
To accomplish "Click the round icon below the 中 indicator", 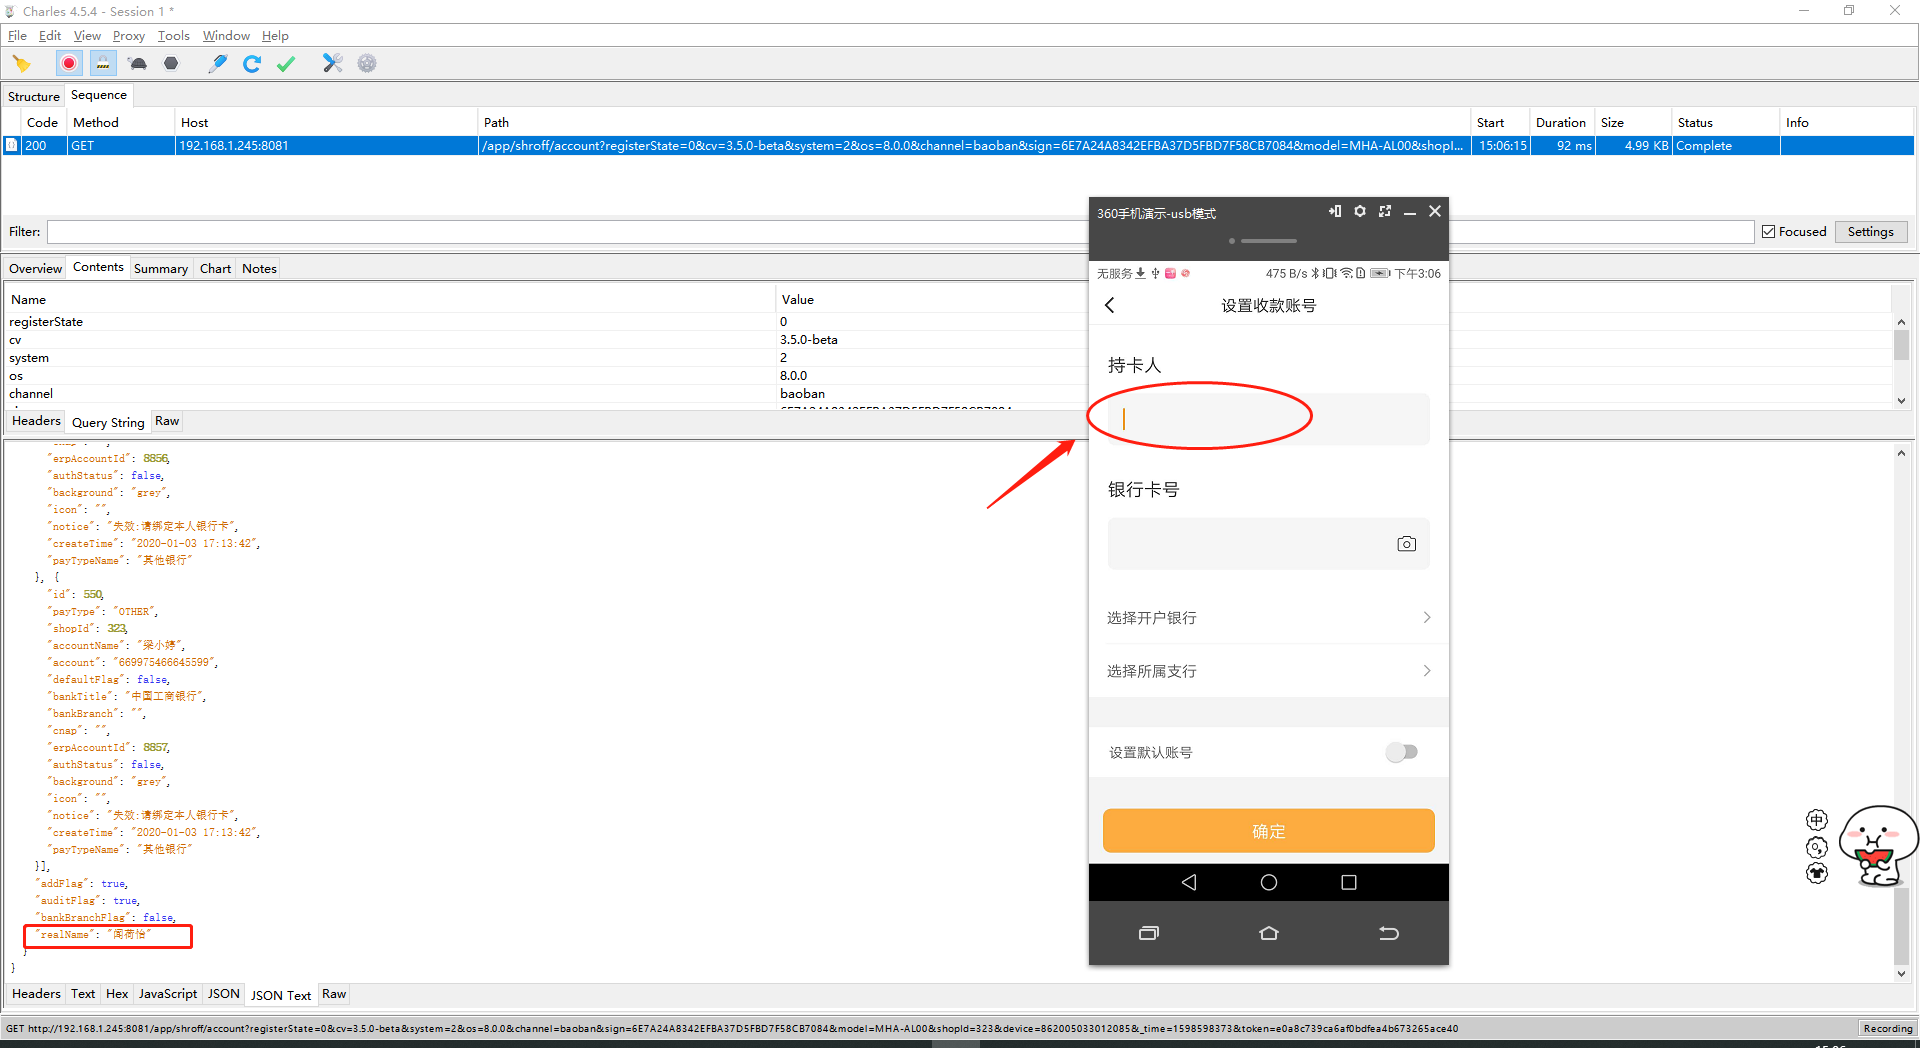I will [1817, 847].
